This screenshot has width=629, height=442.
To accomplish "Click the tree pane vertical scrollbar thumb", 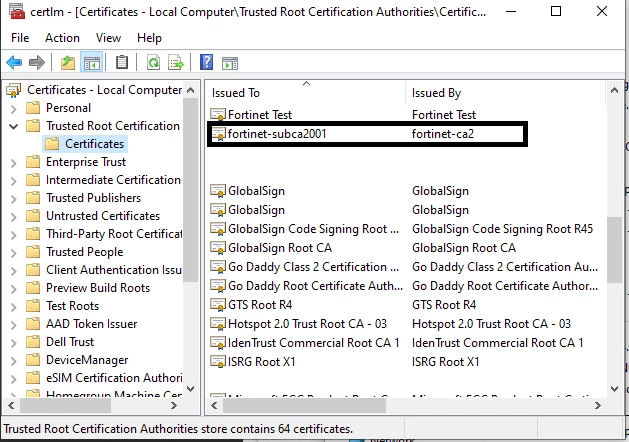I will (191, 189).
